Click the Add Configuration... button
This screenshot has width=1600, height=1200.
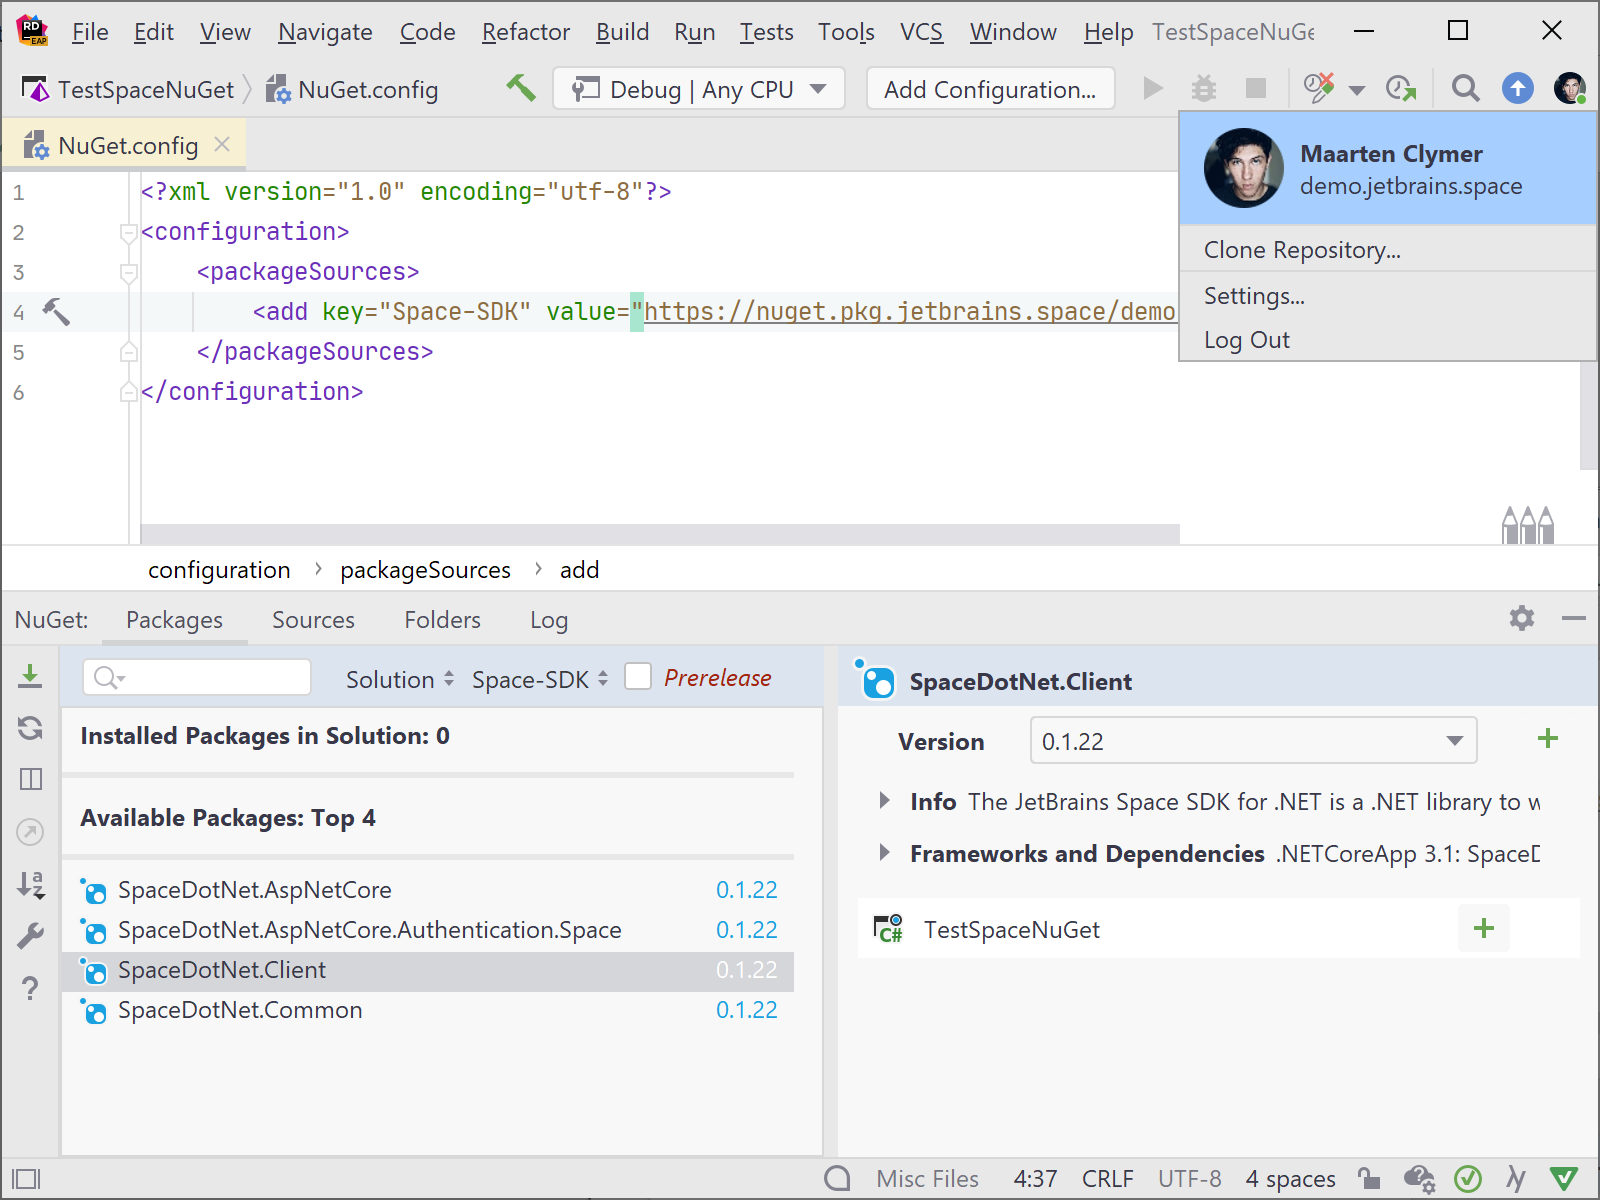point(990,89)
